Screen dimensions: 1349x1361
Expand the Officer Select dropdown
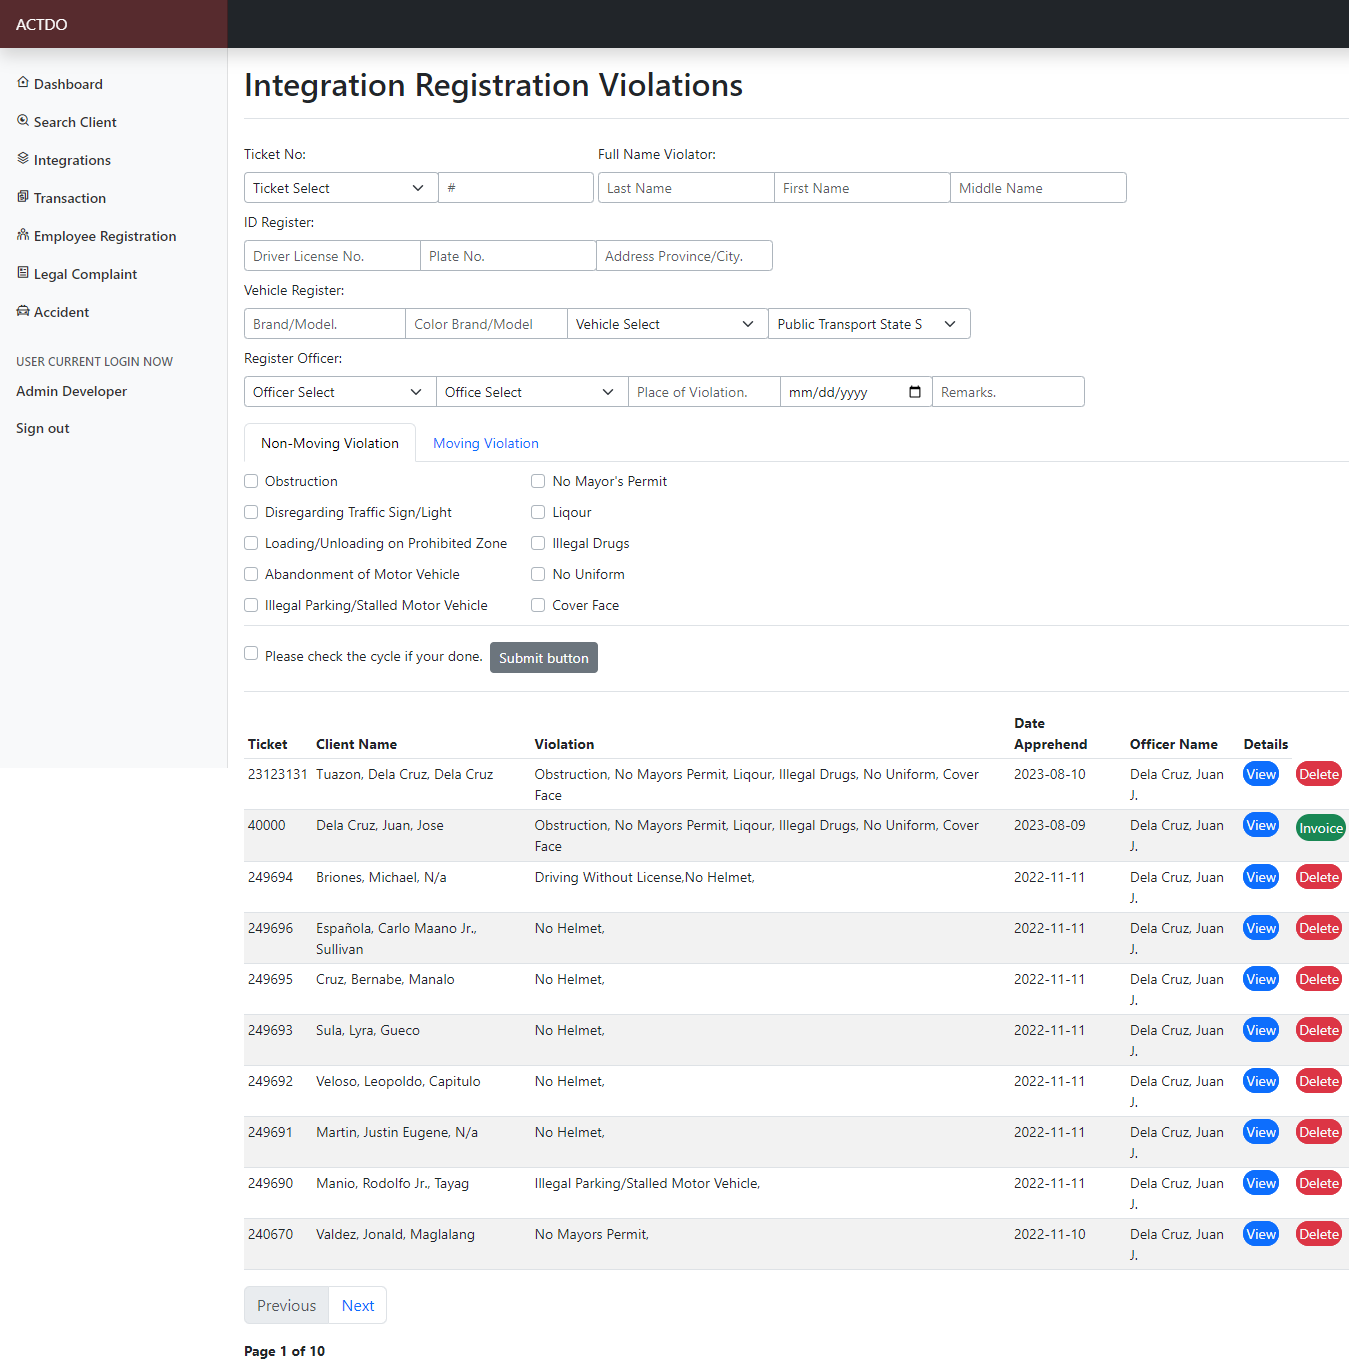339,392
